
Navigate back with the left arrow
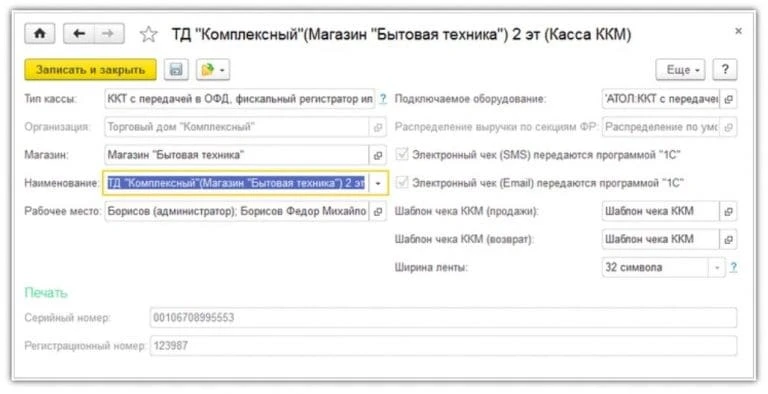click(79, 34)
